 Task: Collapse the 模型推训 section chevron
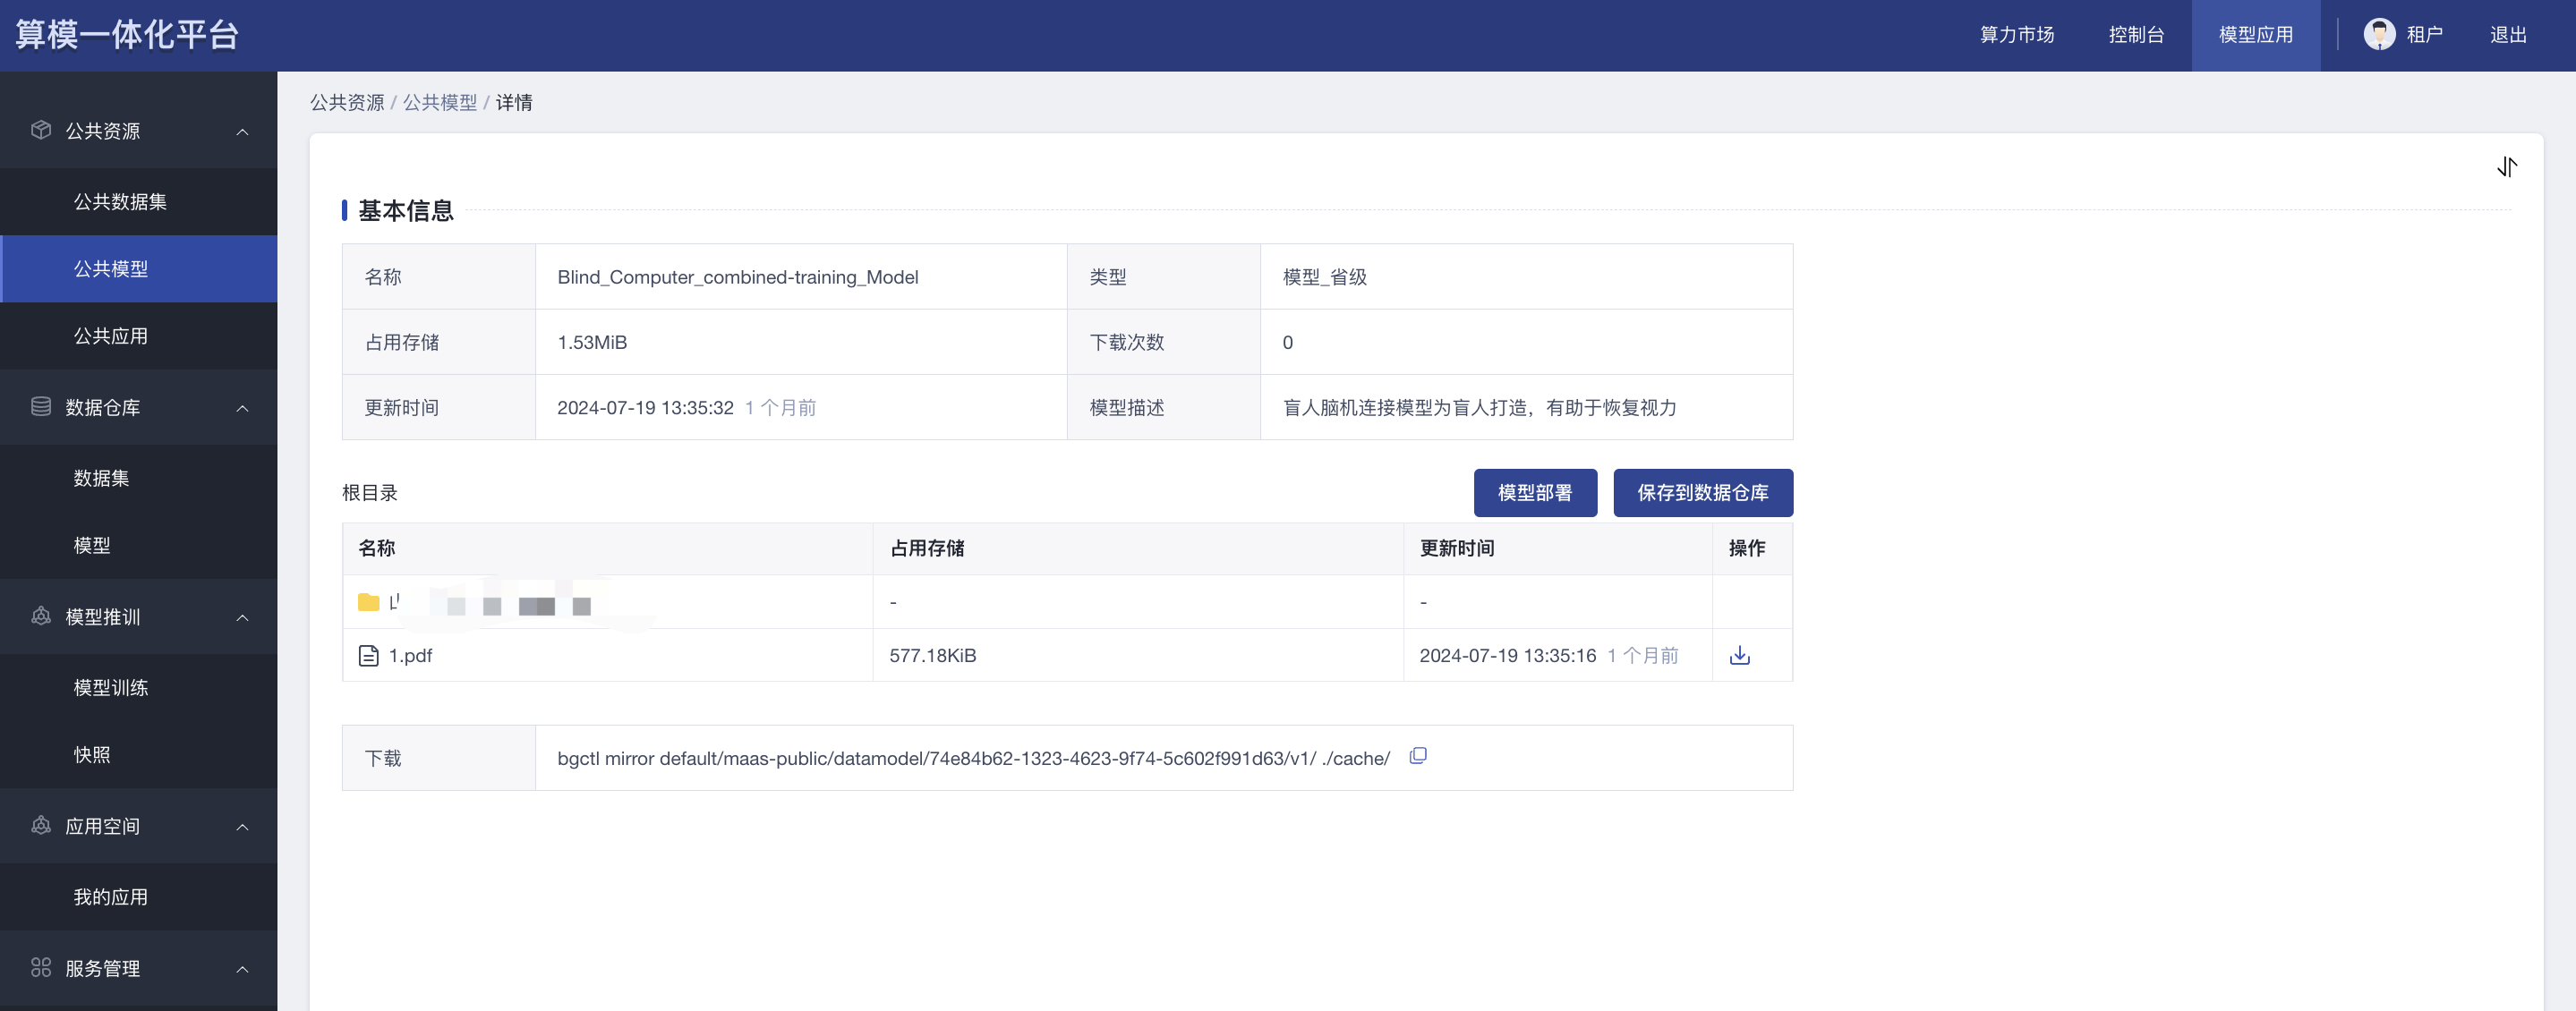click(x=242, y=617)
